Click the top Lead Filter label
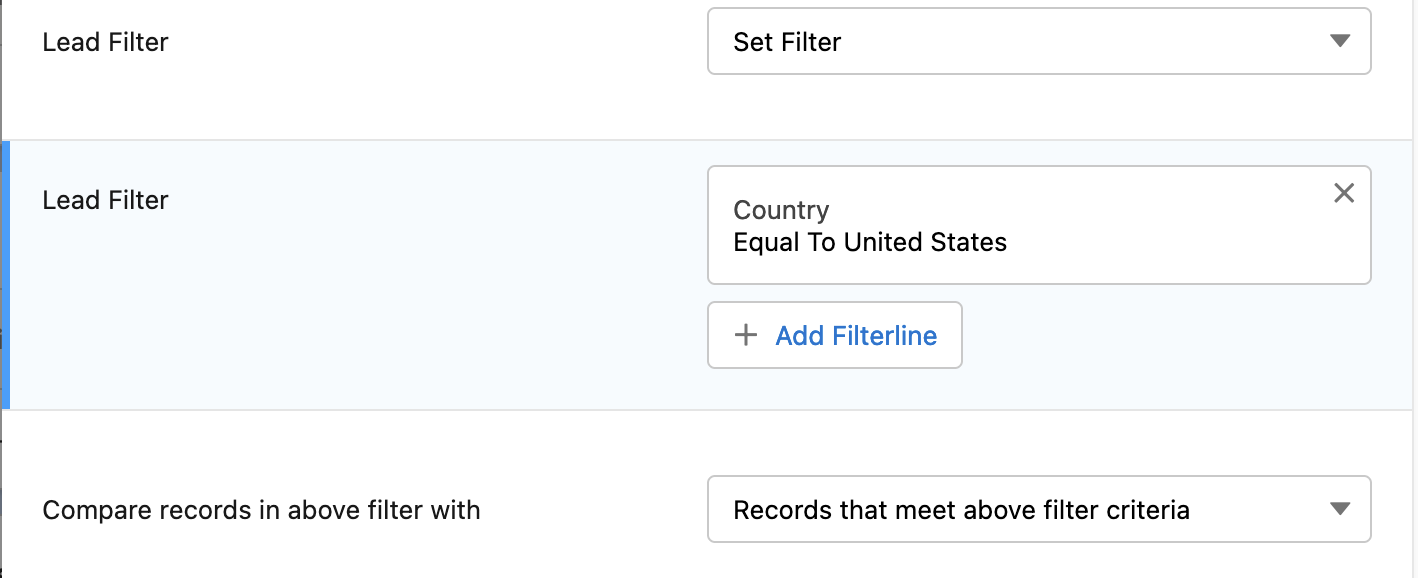Screen dimensions: 1418x578 (105, 42)
